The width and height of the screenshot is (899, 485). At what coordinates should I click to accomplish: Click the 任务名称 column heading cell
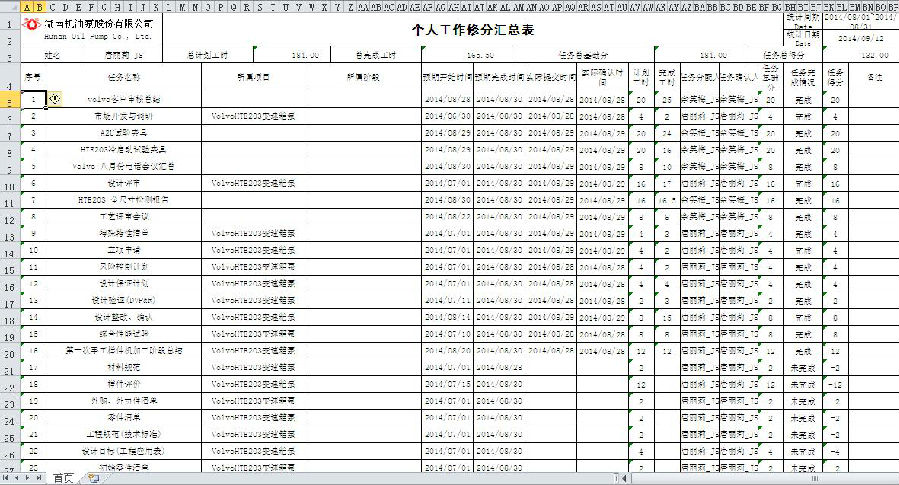coord(124,77)
